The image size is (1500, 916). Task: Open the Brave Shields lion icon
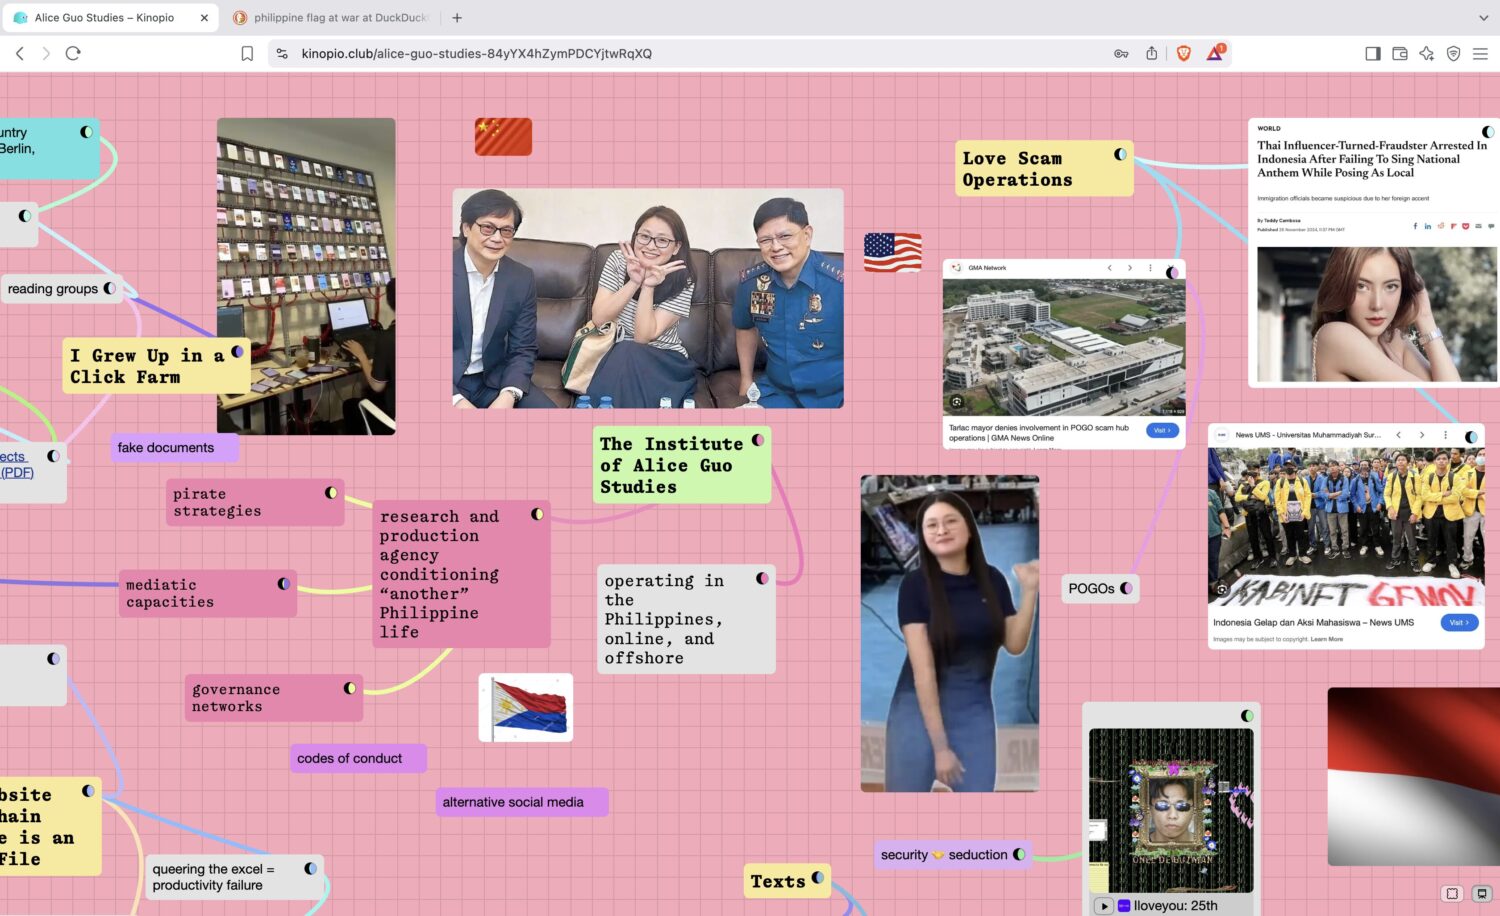pyautogui.click(x=1184, y=54)
